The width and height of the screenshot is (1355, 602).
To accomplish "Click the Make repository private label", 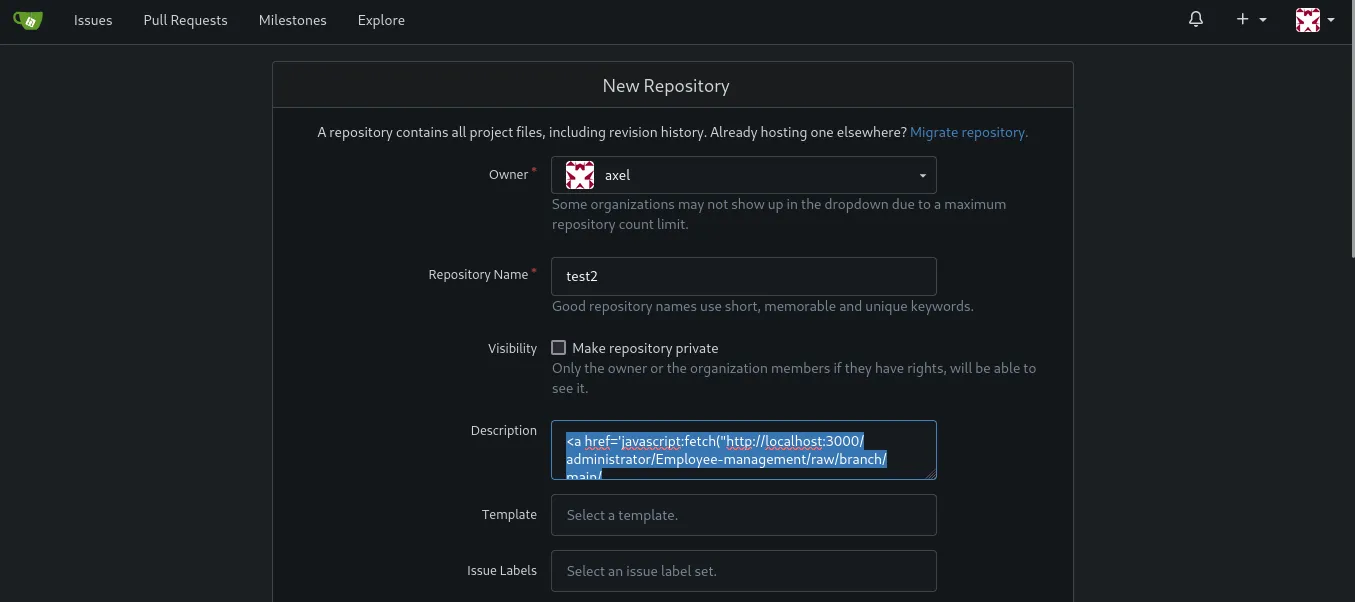I will tap(645, 348).
